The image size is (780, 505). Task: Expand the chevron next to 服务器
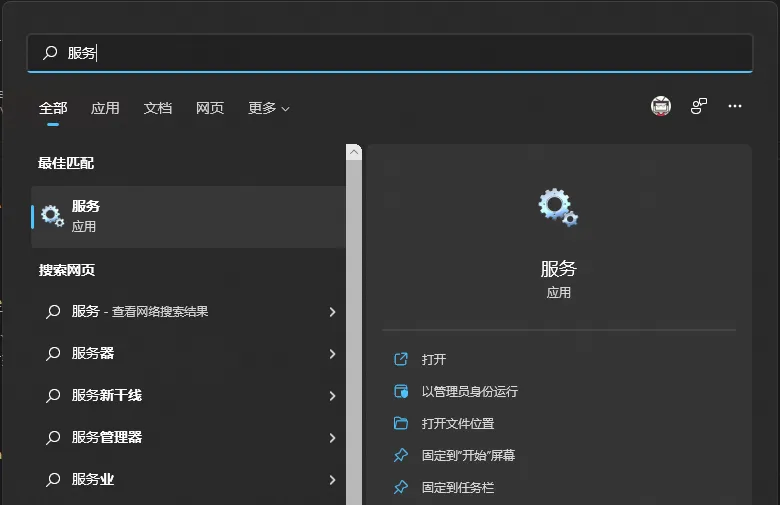point(332,354)
